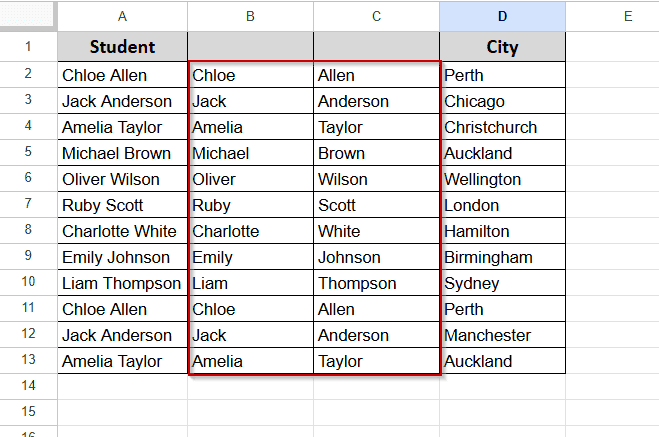Click the Michael cell in column B
Viewport: 659px width, 437px height.
pyautogui.click(x=250, y=153)
